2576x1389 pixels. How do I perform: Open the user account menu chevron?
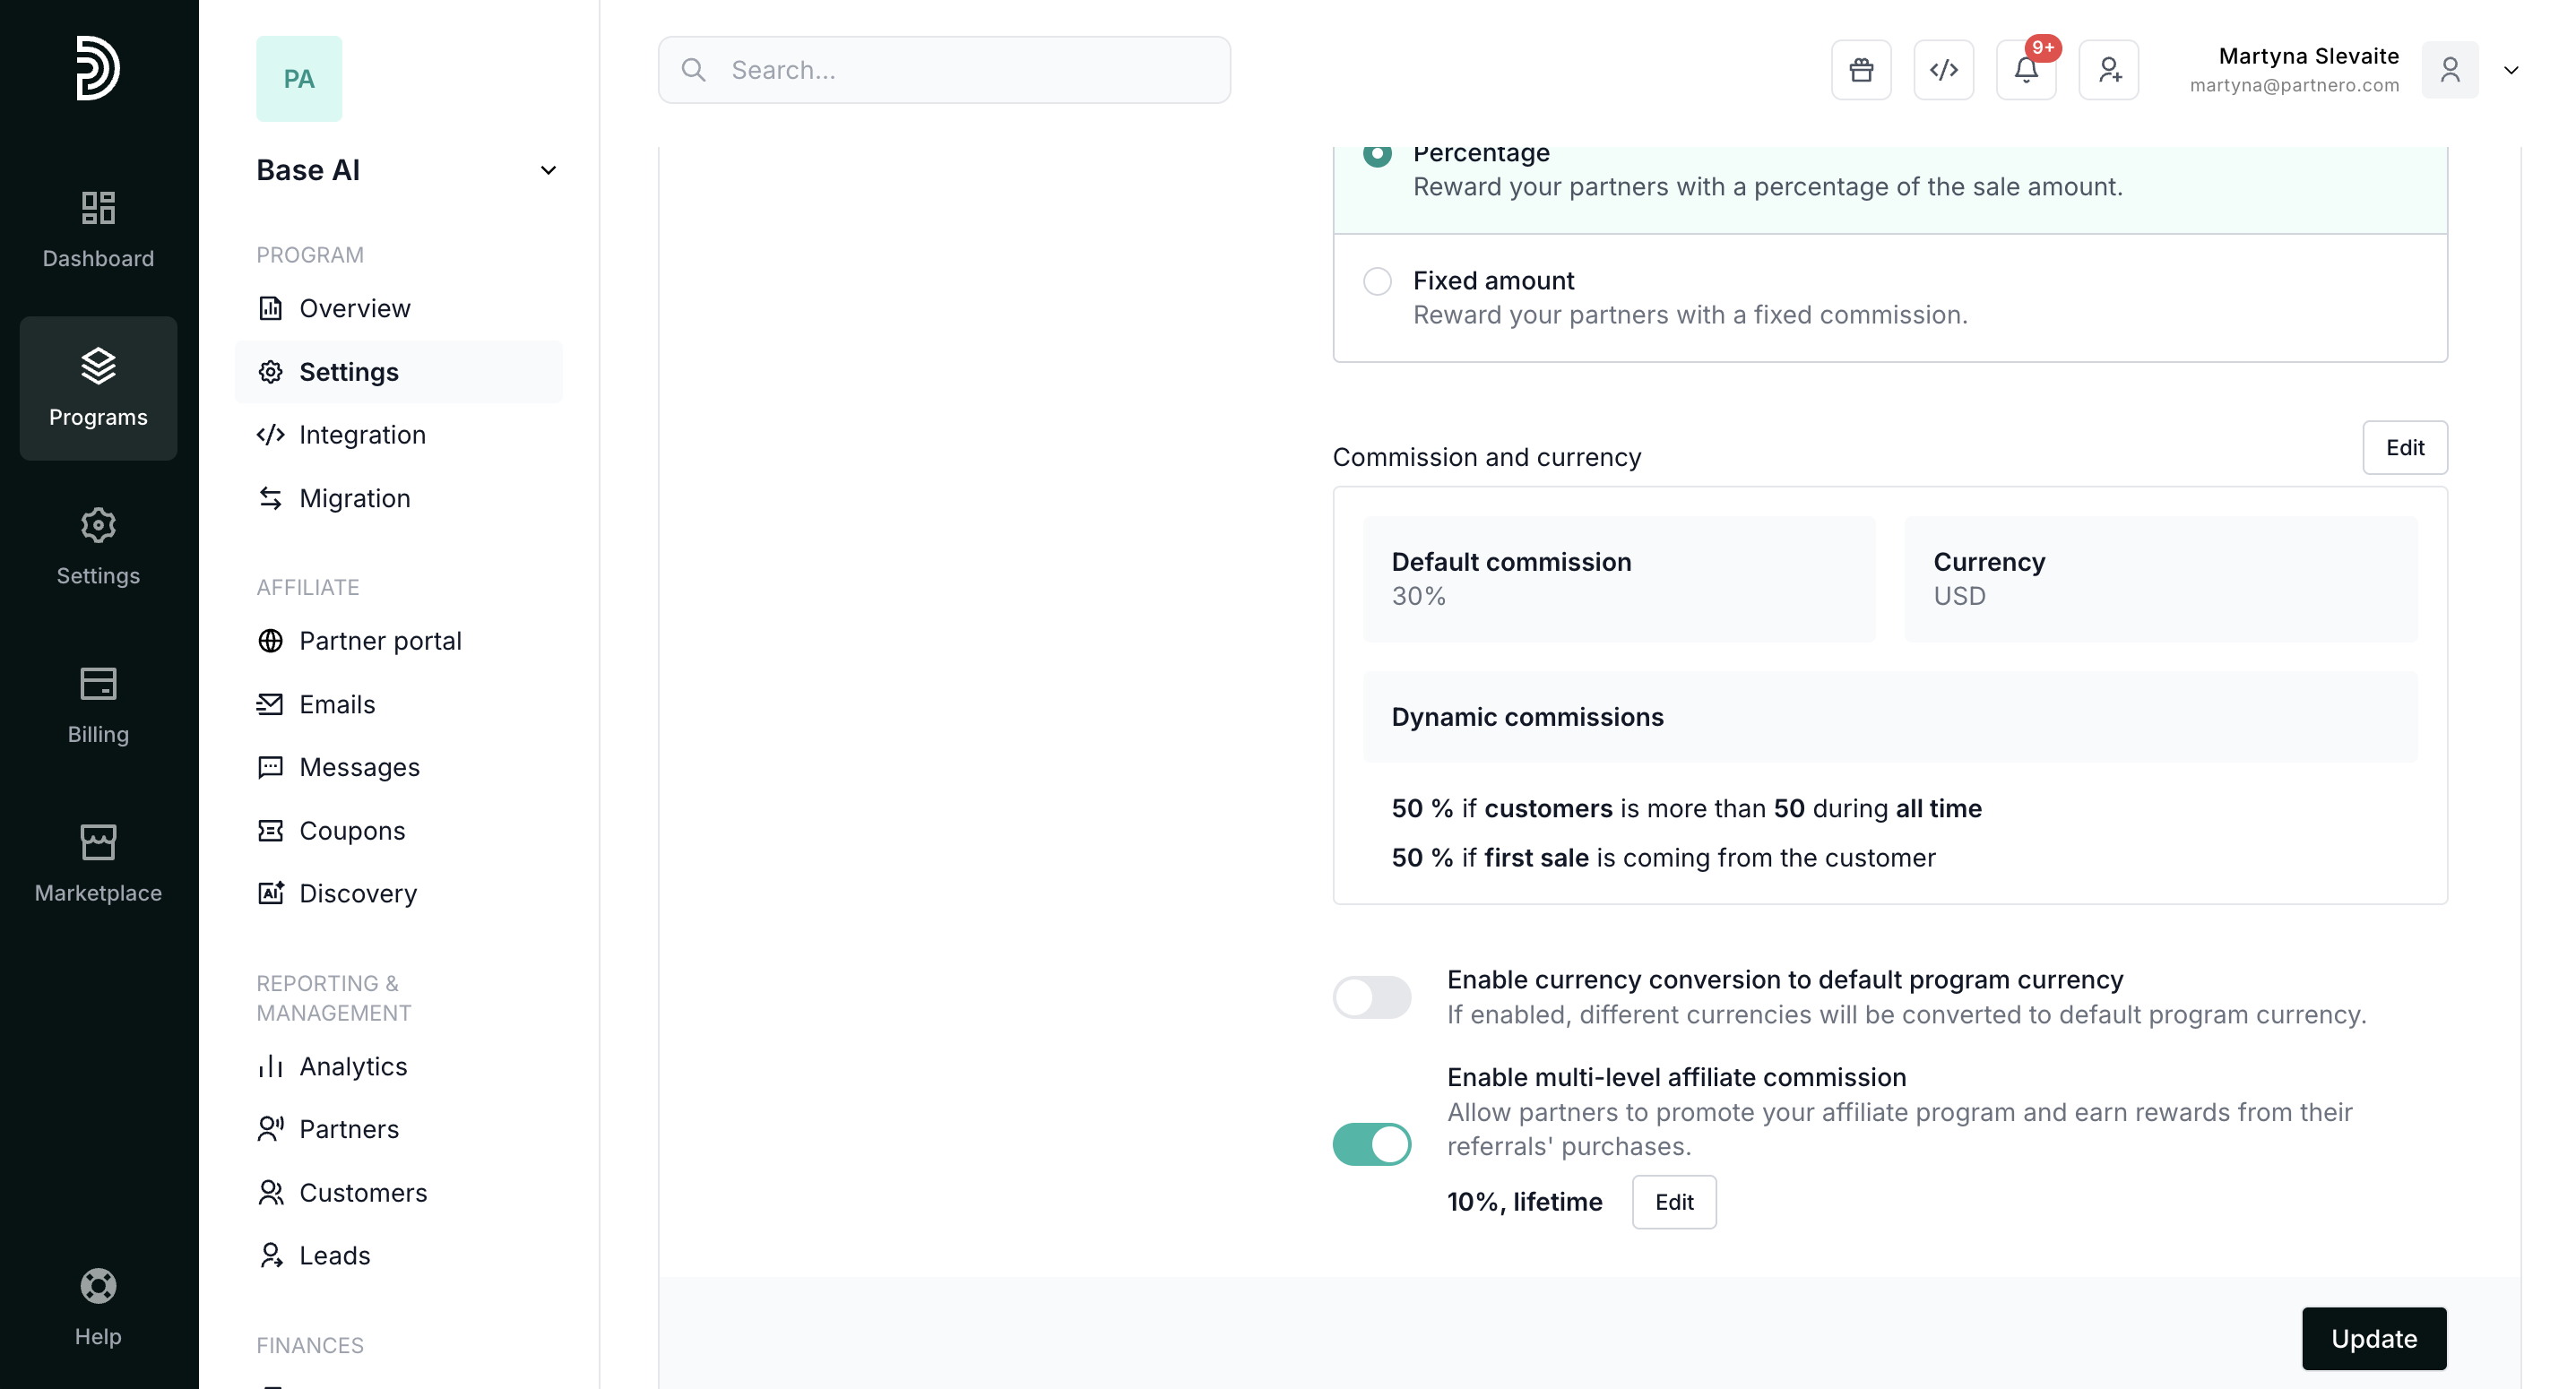2510,70
